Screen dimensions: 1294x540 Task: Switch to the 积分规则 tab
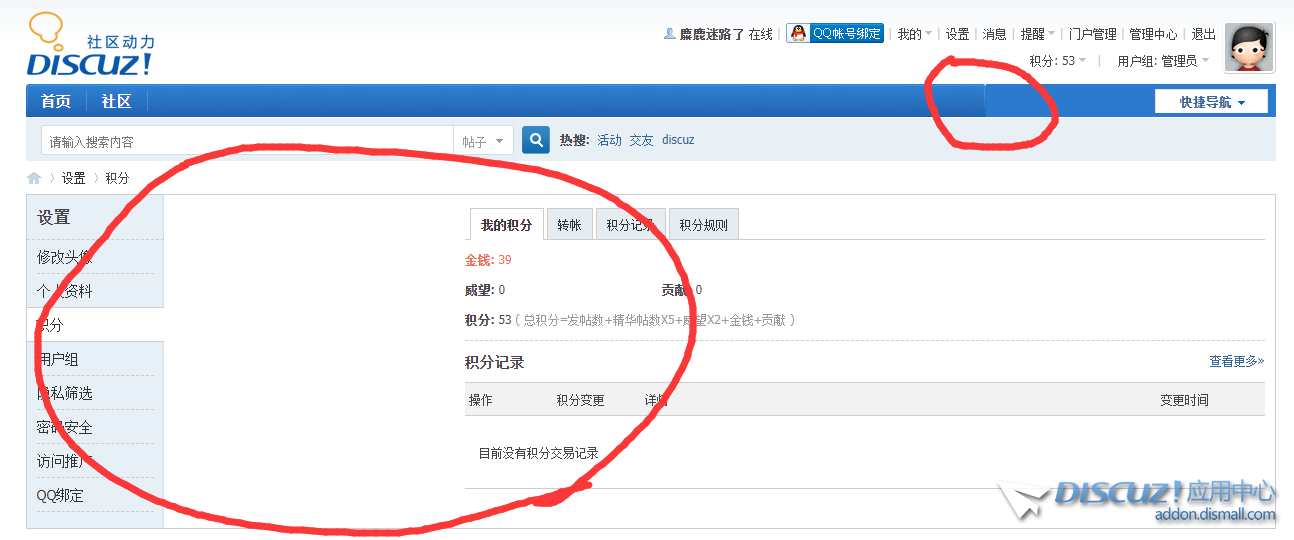tap(703, 225)
